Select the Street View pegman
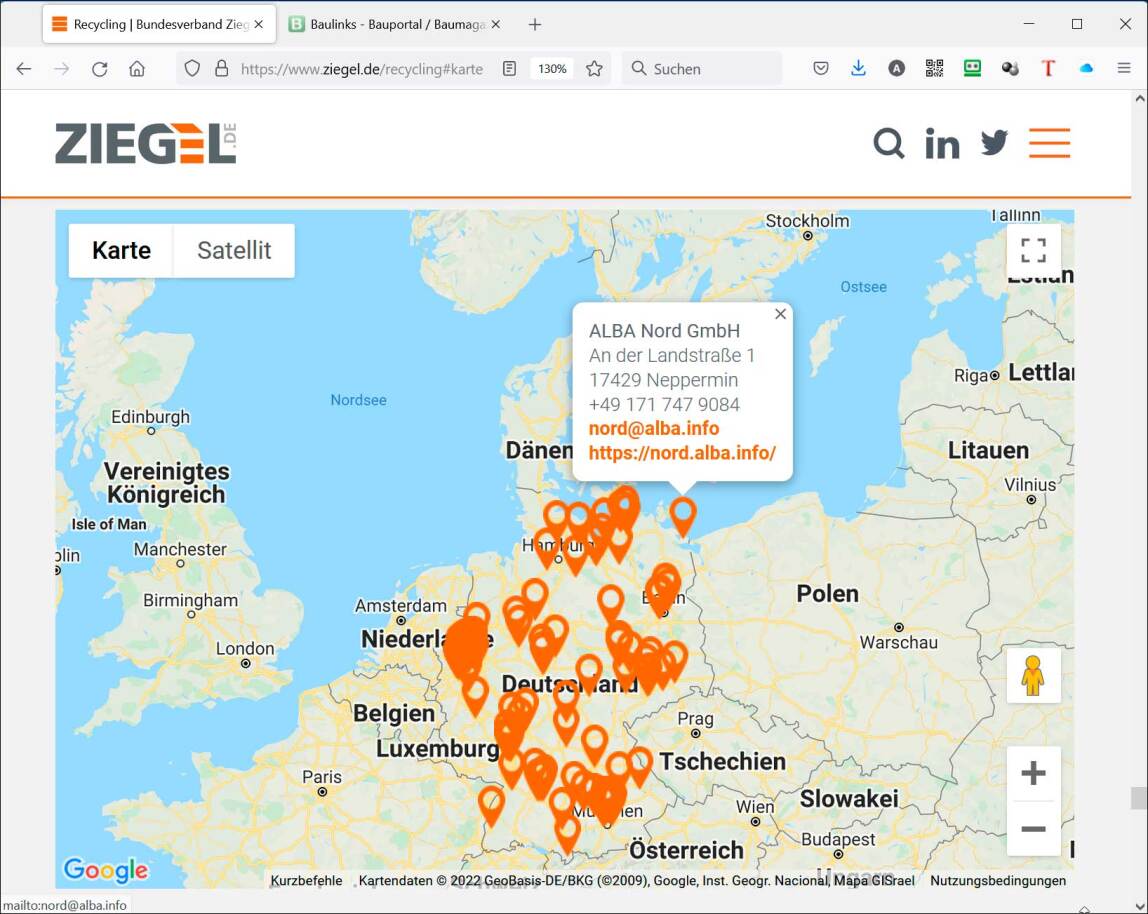The image size is (1148, 914). point(1033,675)
